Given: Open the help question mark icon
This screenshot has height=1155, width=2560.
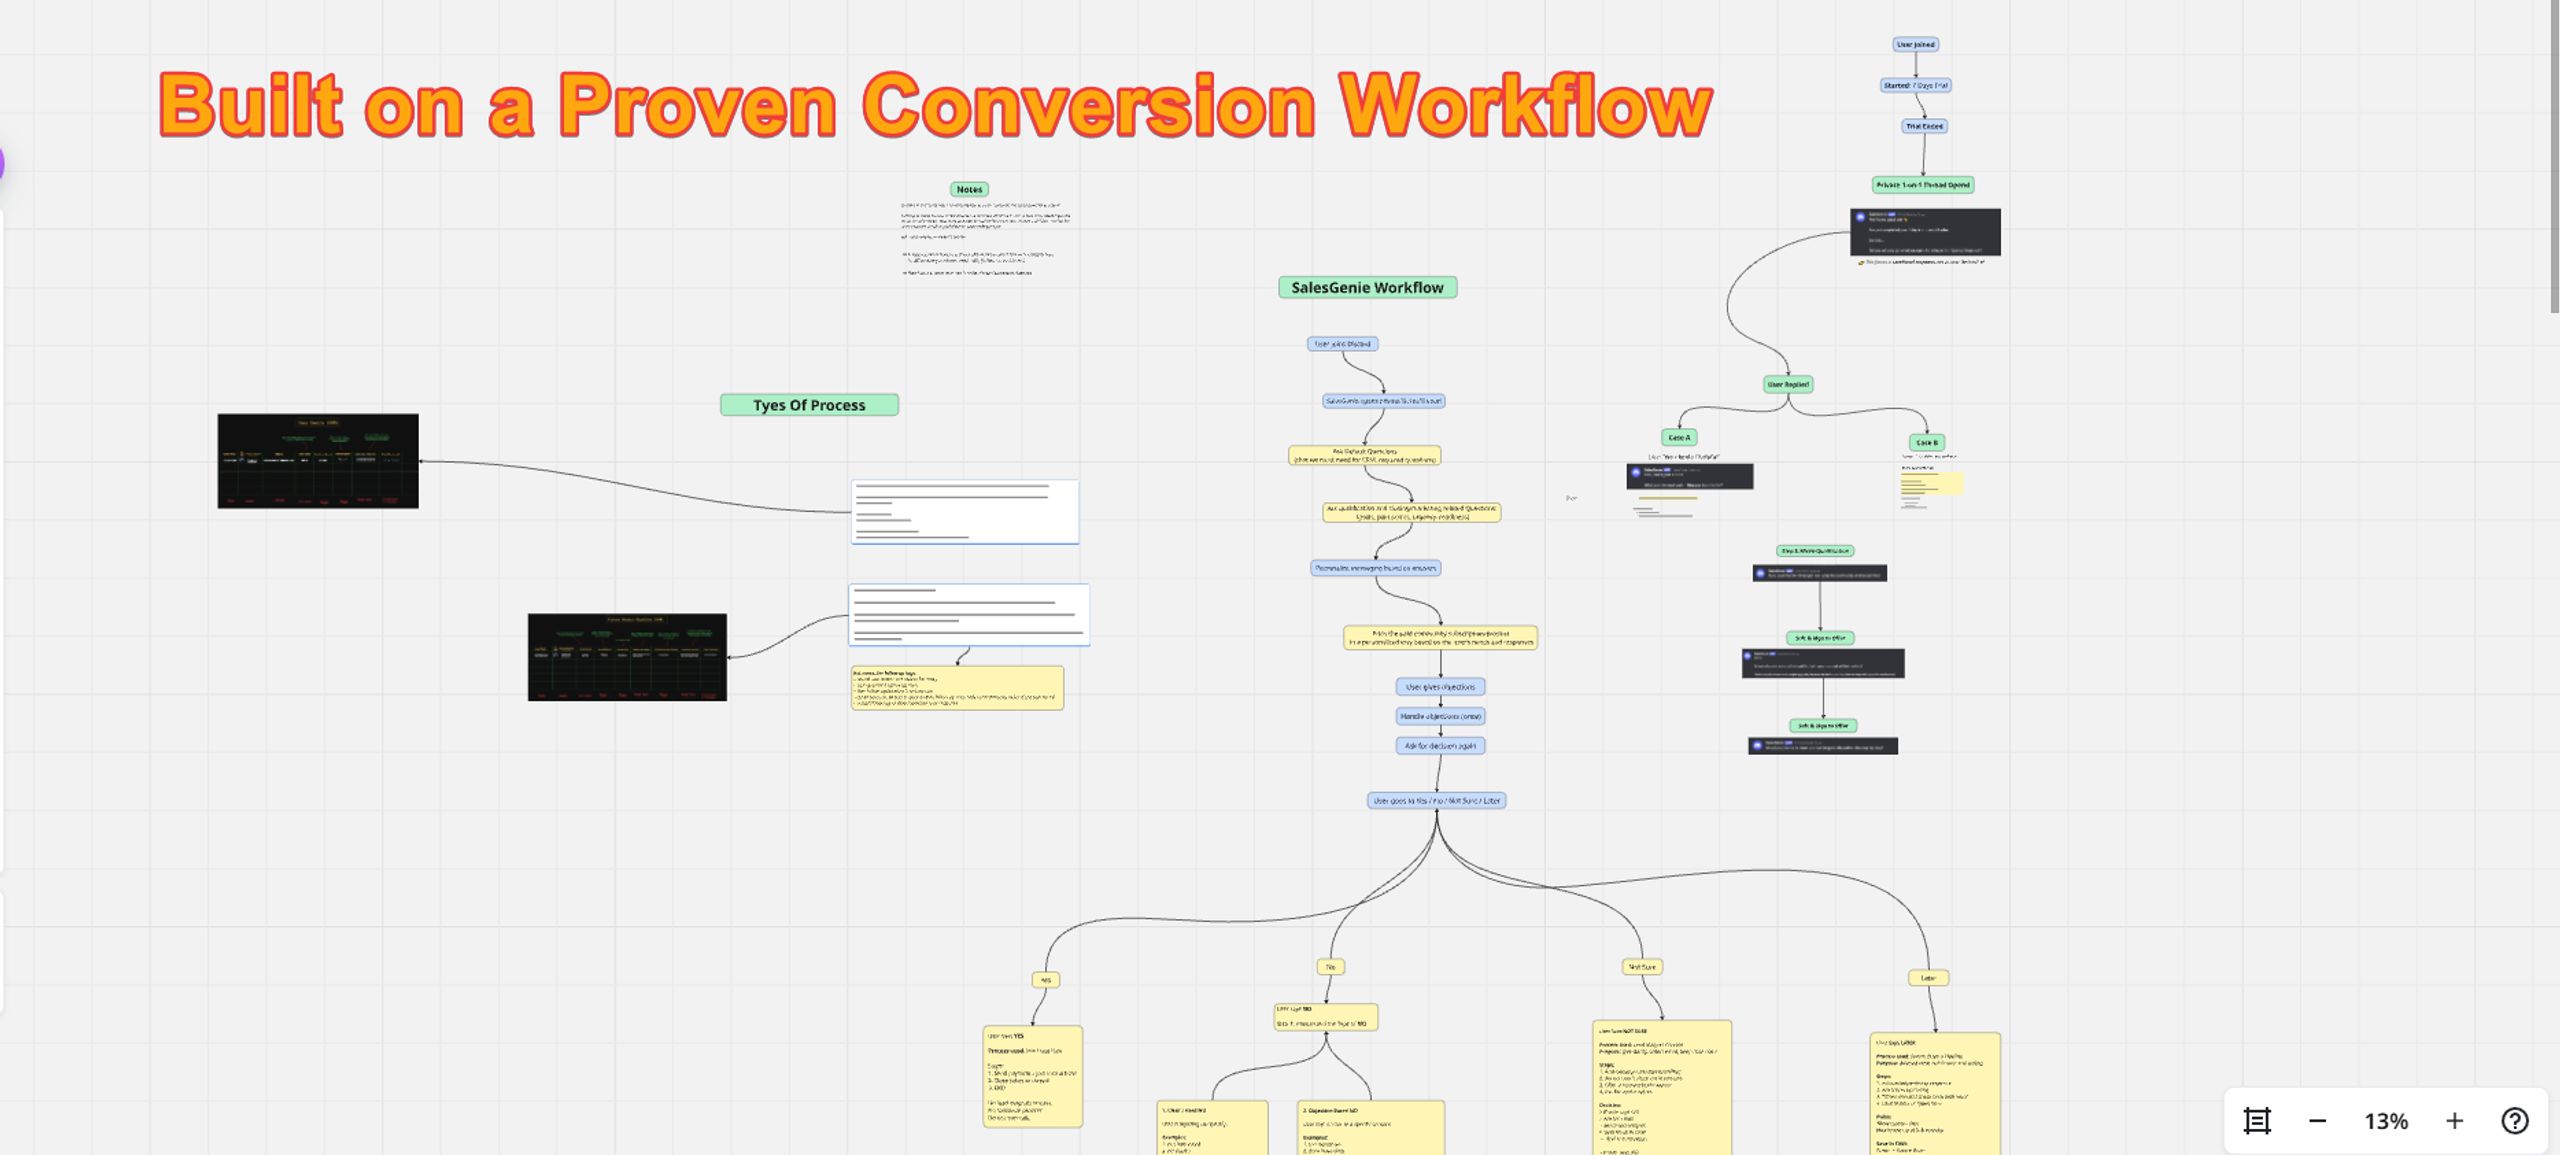Looking at the screenshot, I should coord(2515,1121).
